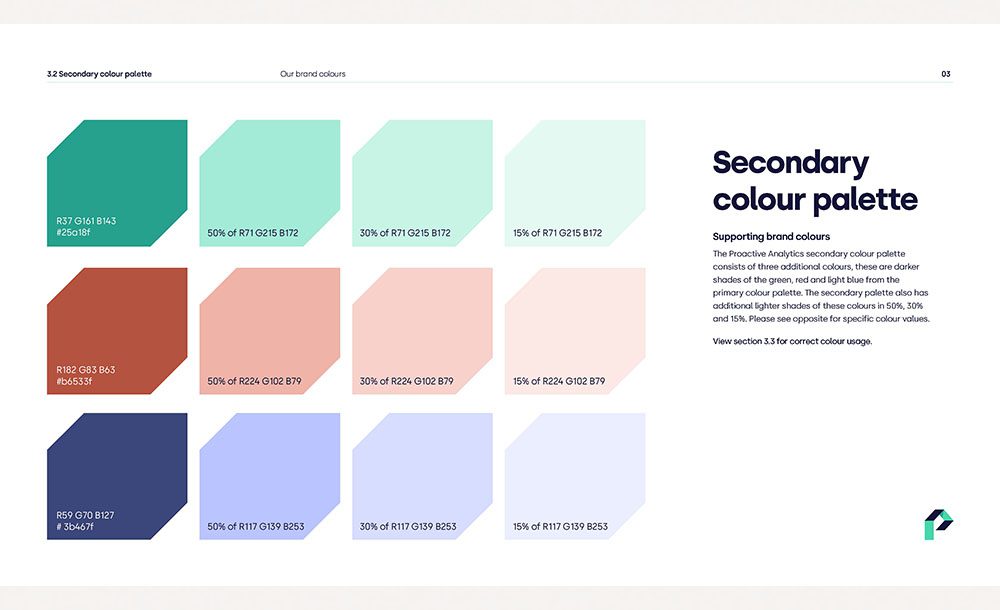Choose the 30% of R224 G102 B79 swatch
The width and height of the screenshot is (1000, 610).
click(x=422, y=331)
